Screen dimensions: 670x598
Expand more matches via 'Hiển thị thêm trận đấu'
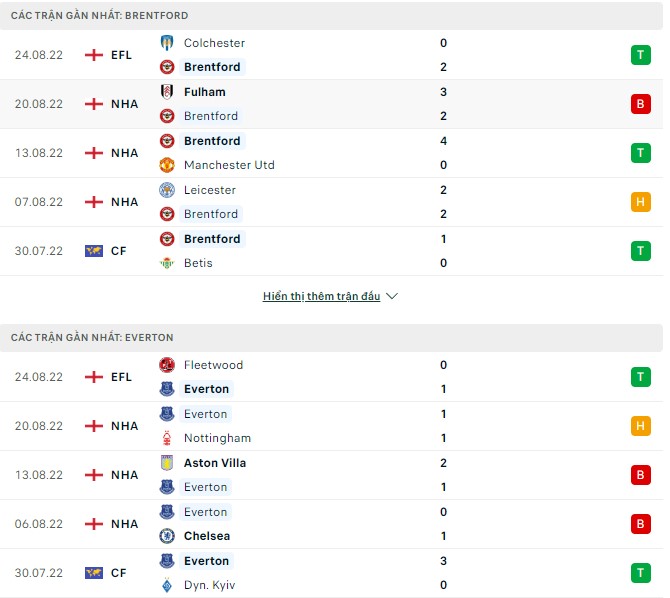point(321,297)
